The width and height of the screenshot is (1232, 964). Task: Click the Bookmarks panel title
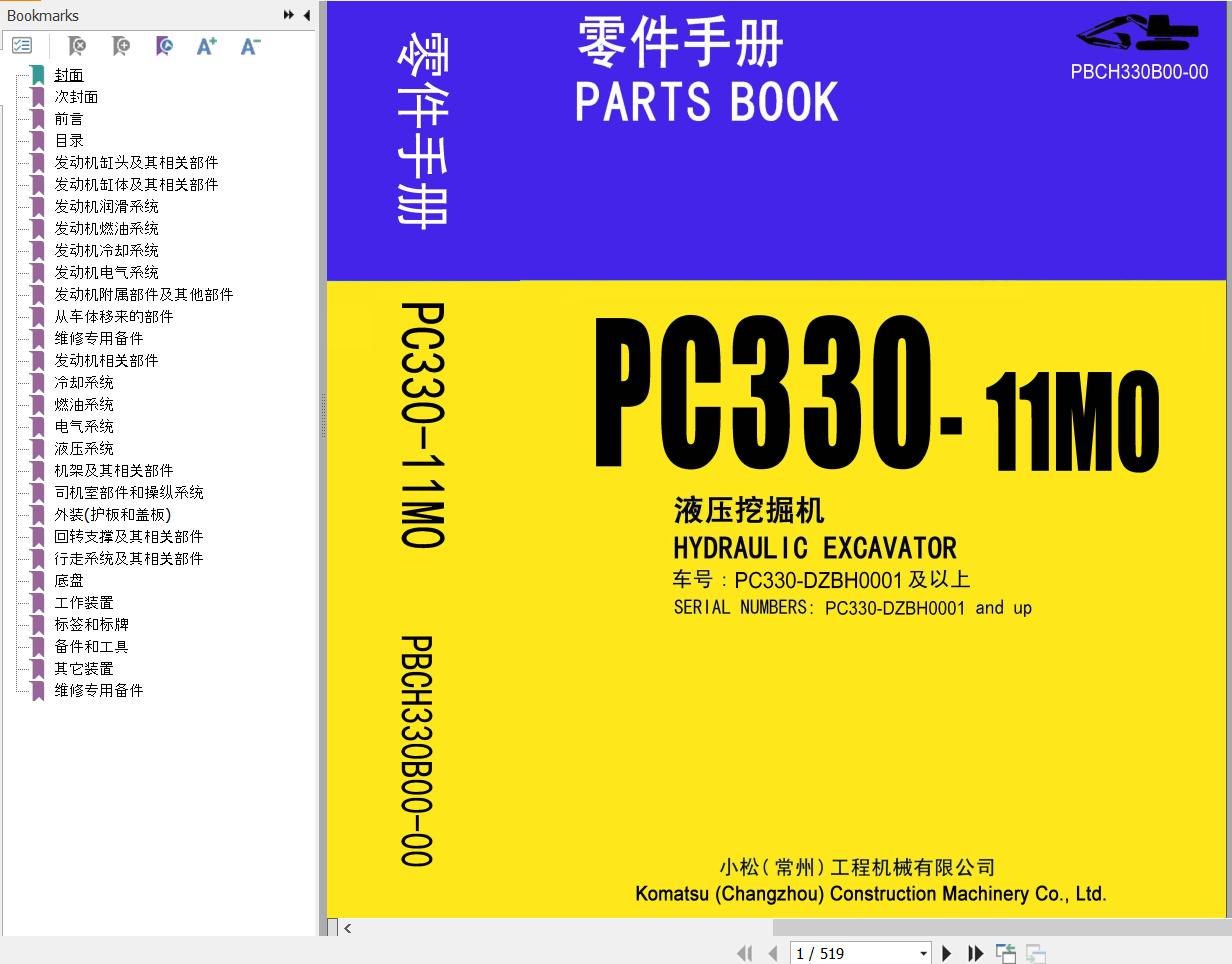click(43, 16)
